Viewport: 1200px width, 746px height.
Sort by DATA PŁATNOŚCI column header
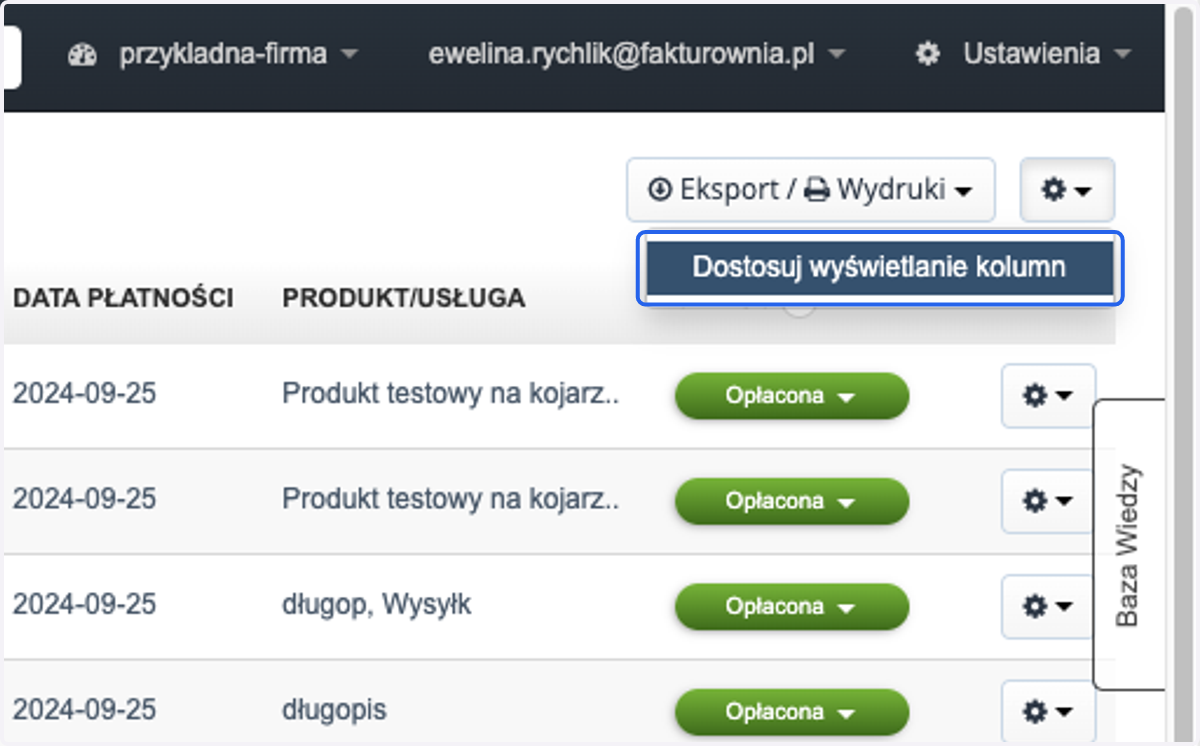point(123,298)
